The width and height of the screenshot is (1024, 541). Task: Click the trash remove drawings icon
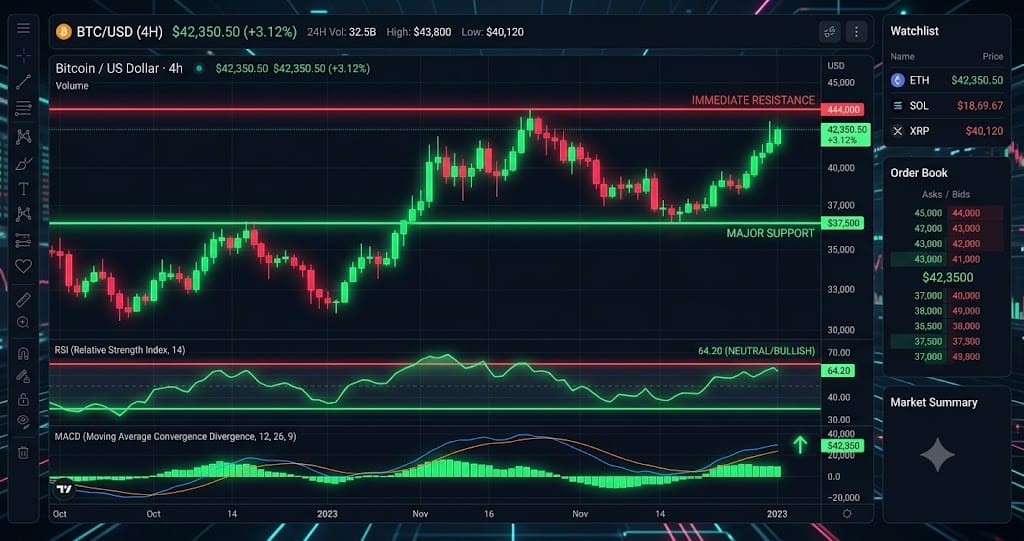coord(24,452)
